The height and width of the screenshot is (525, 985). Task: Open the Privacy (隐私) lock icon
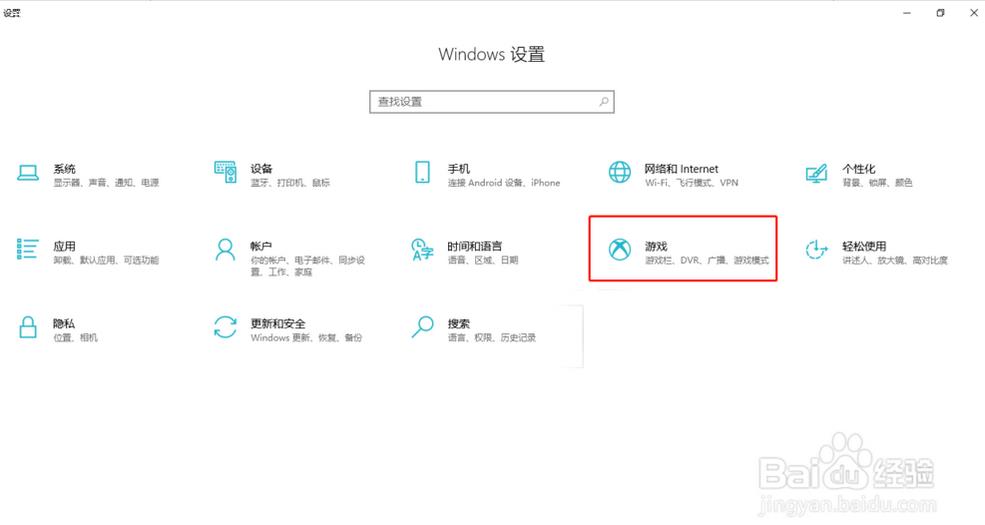coord(28,327)
